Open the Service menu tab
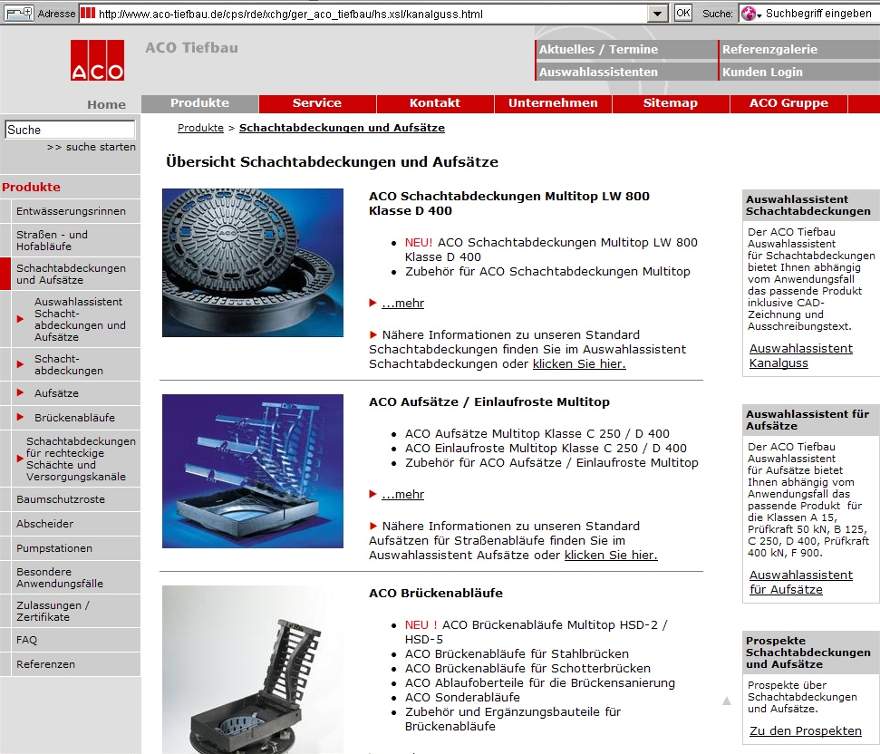The height and width of the screenshot is (754, 880). [x=316, y=103]
